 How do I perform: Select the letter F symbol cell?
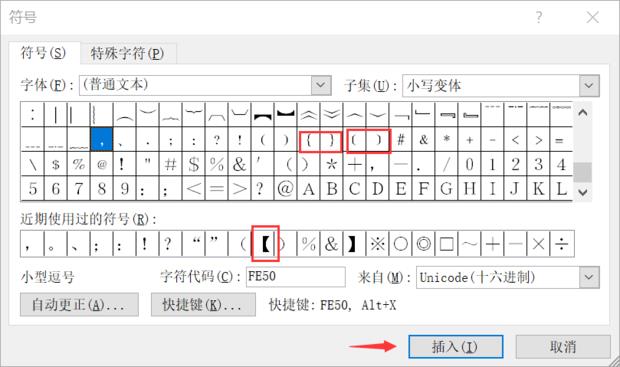coord(423,188)
